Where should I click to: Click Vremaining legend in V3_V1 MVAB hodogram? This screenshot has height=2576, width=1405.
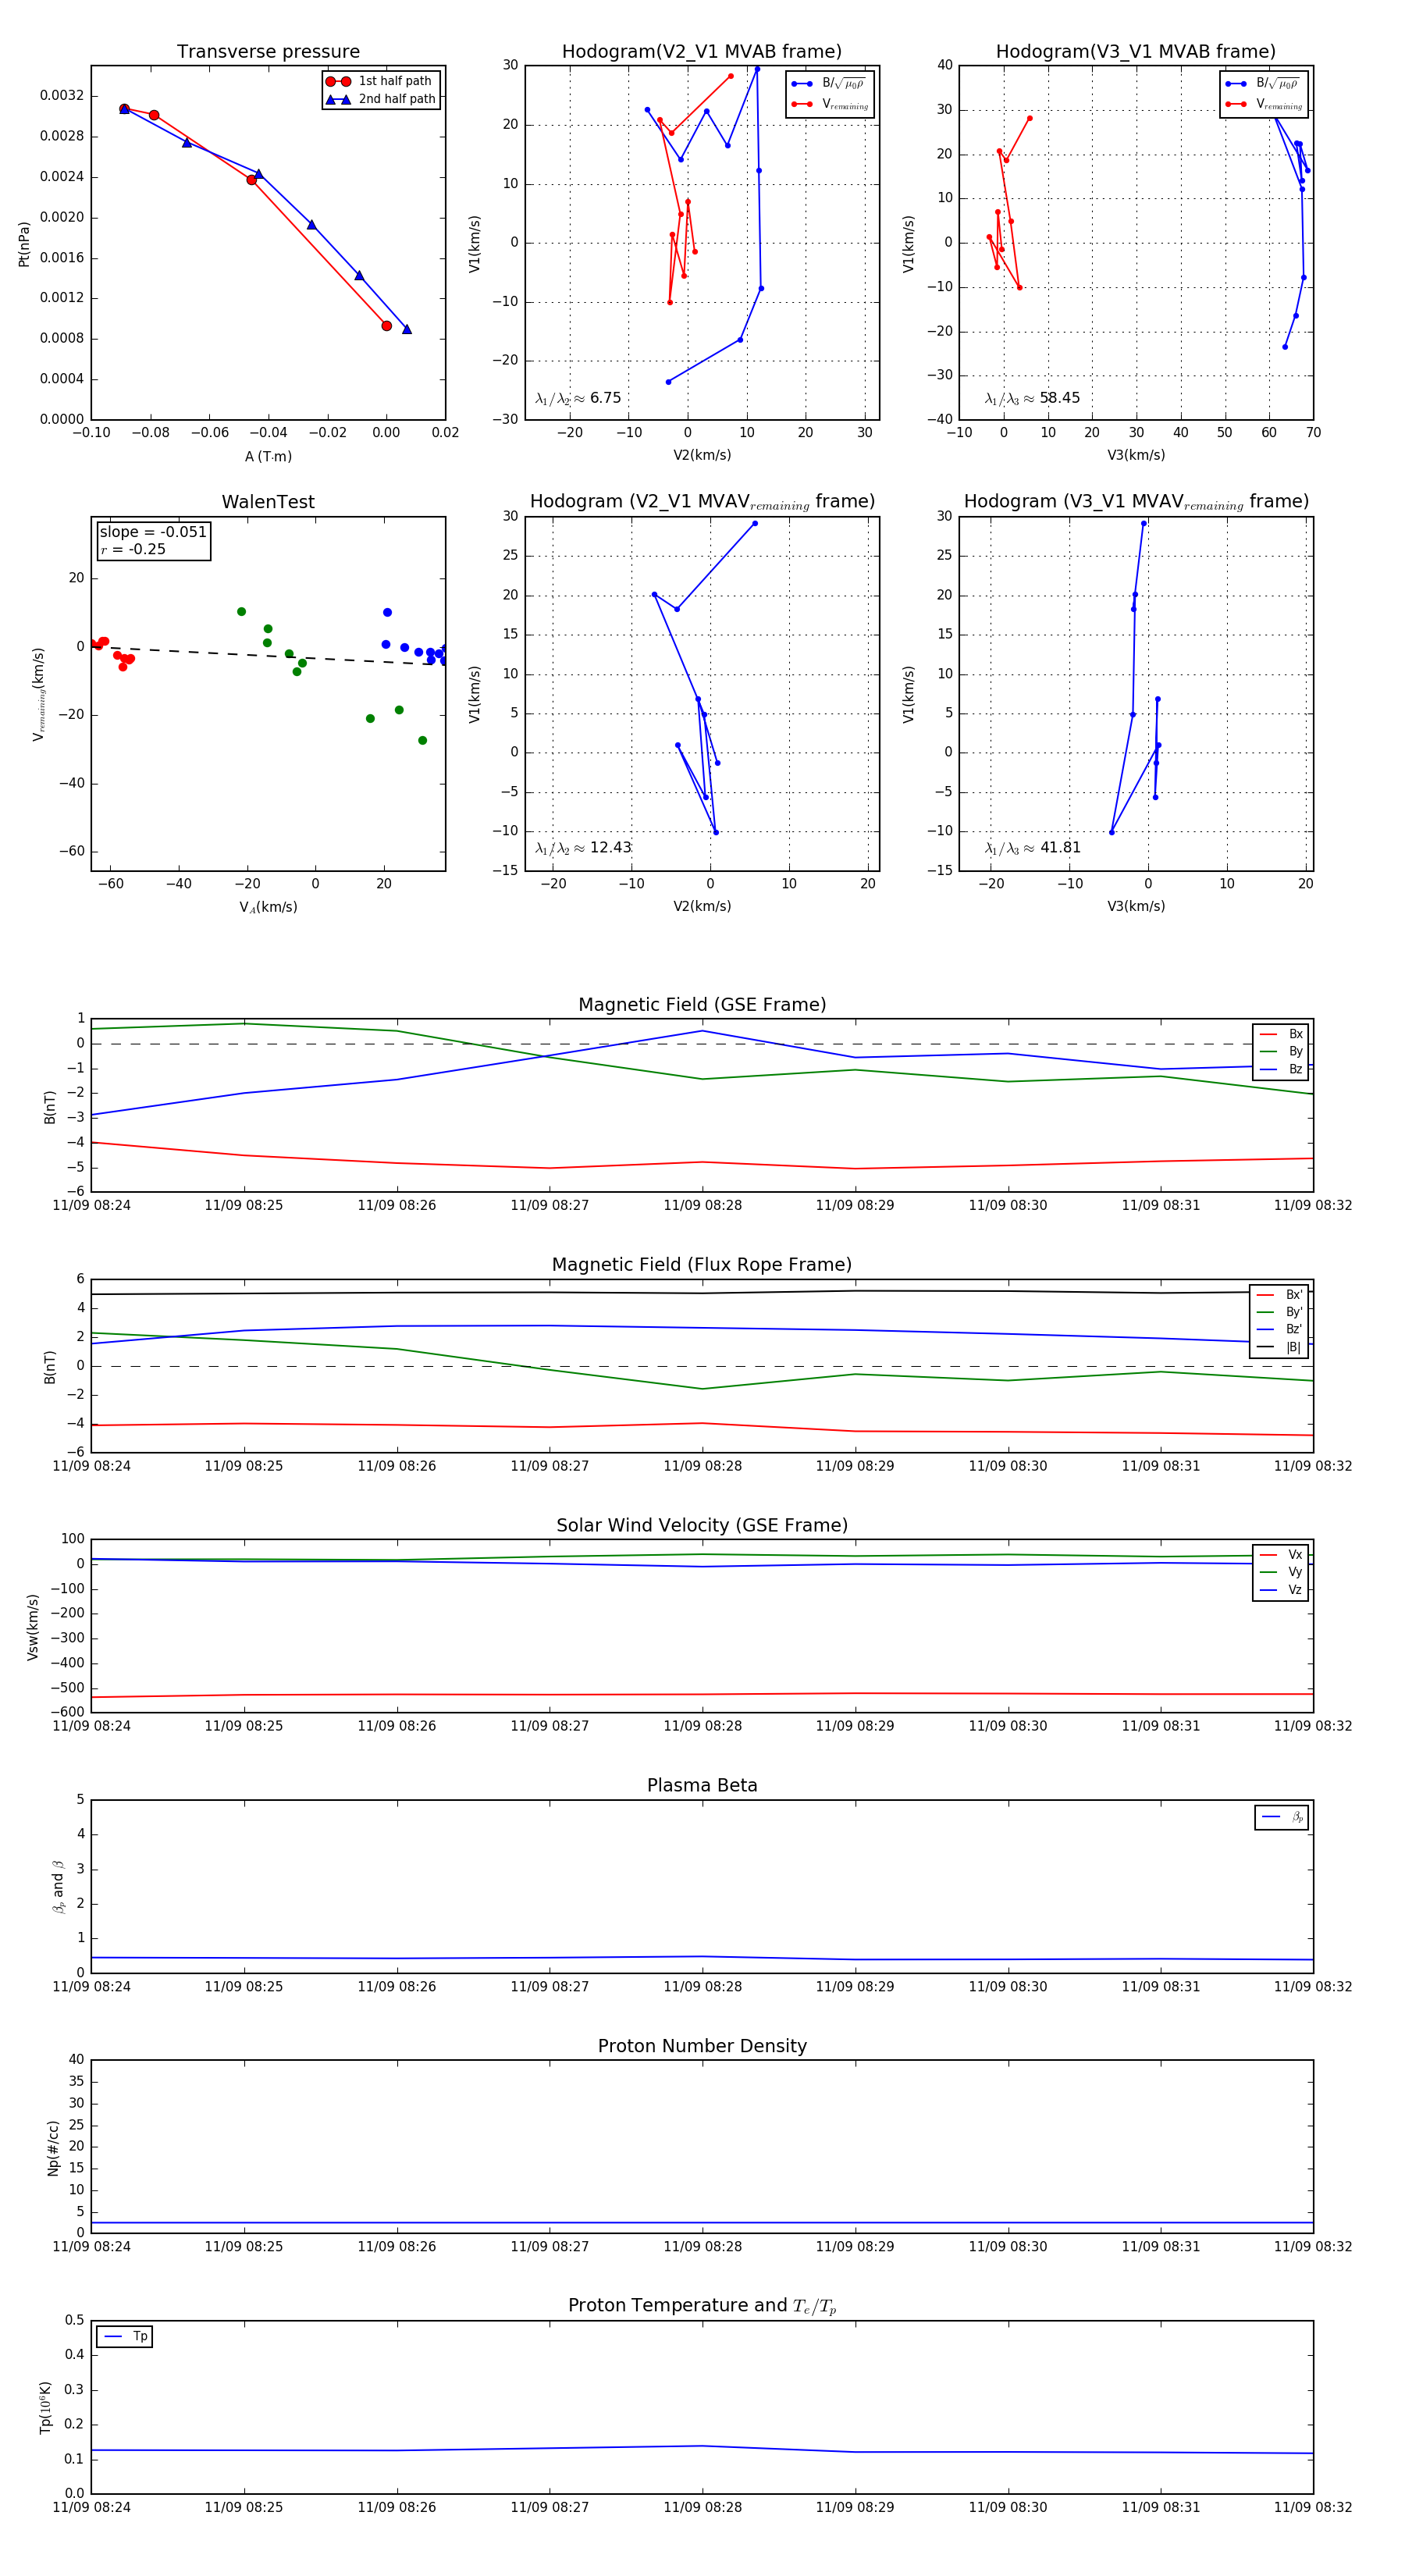coord(1264,104)
